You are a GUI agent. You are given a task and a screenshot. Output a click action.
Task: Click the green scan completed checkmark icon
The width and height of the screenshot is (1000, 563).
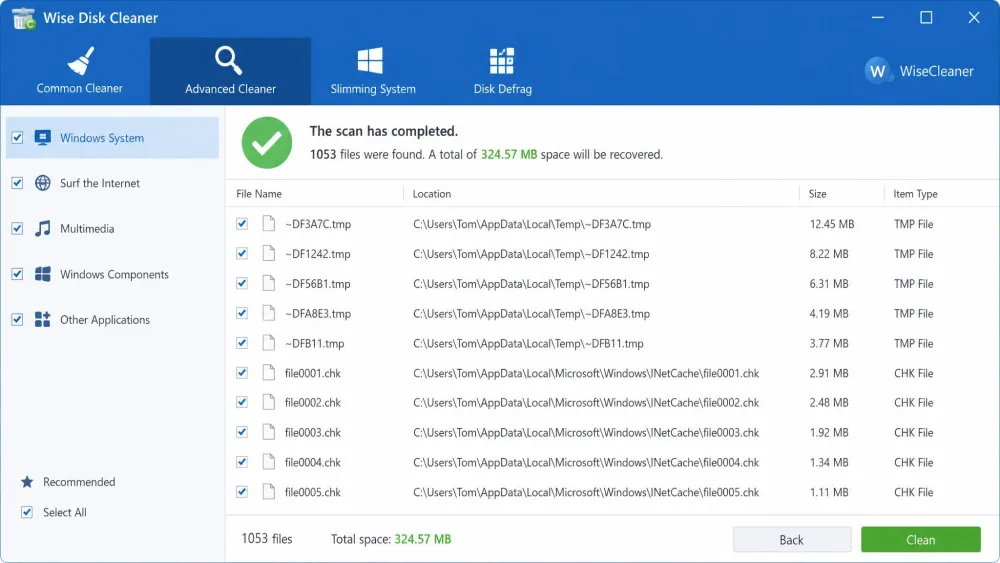(267, 143)
